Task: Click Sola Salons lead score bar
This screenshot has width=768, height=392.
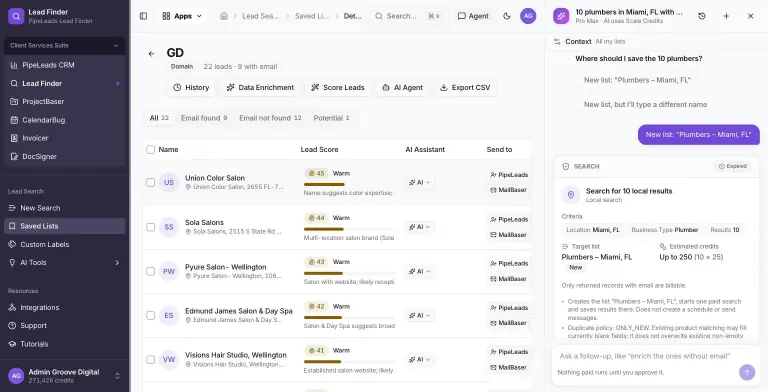Action: [349, 229]
